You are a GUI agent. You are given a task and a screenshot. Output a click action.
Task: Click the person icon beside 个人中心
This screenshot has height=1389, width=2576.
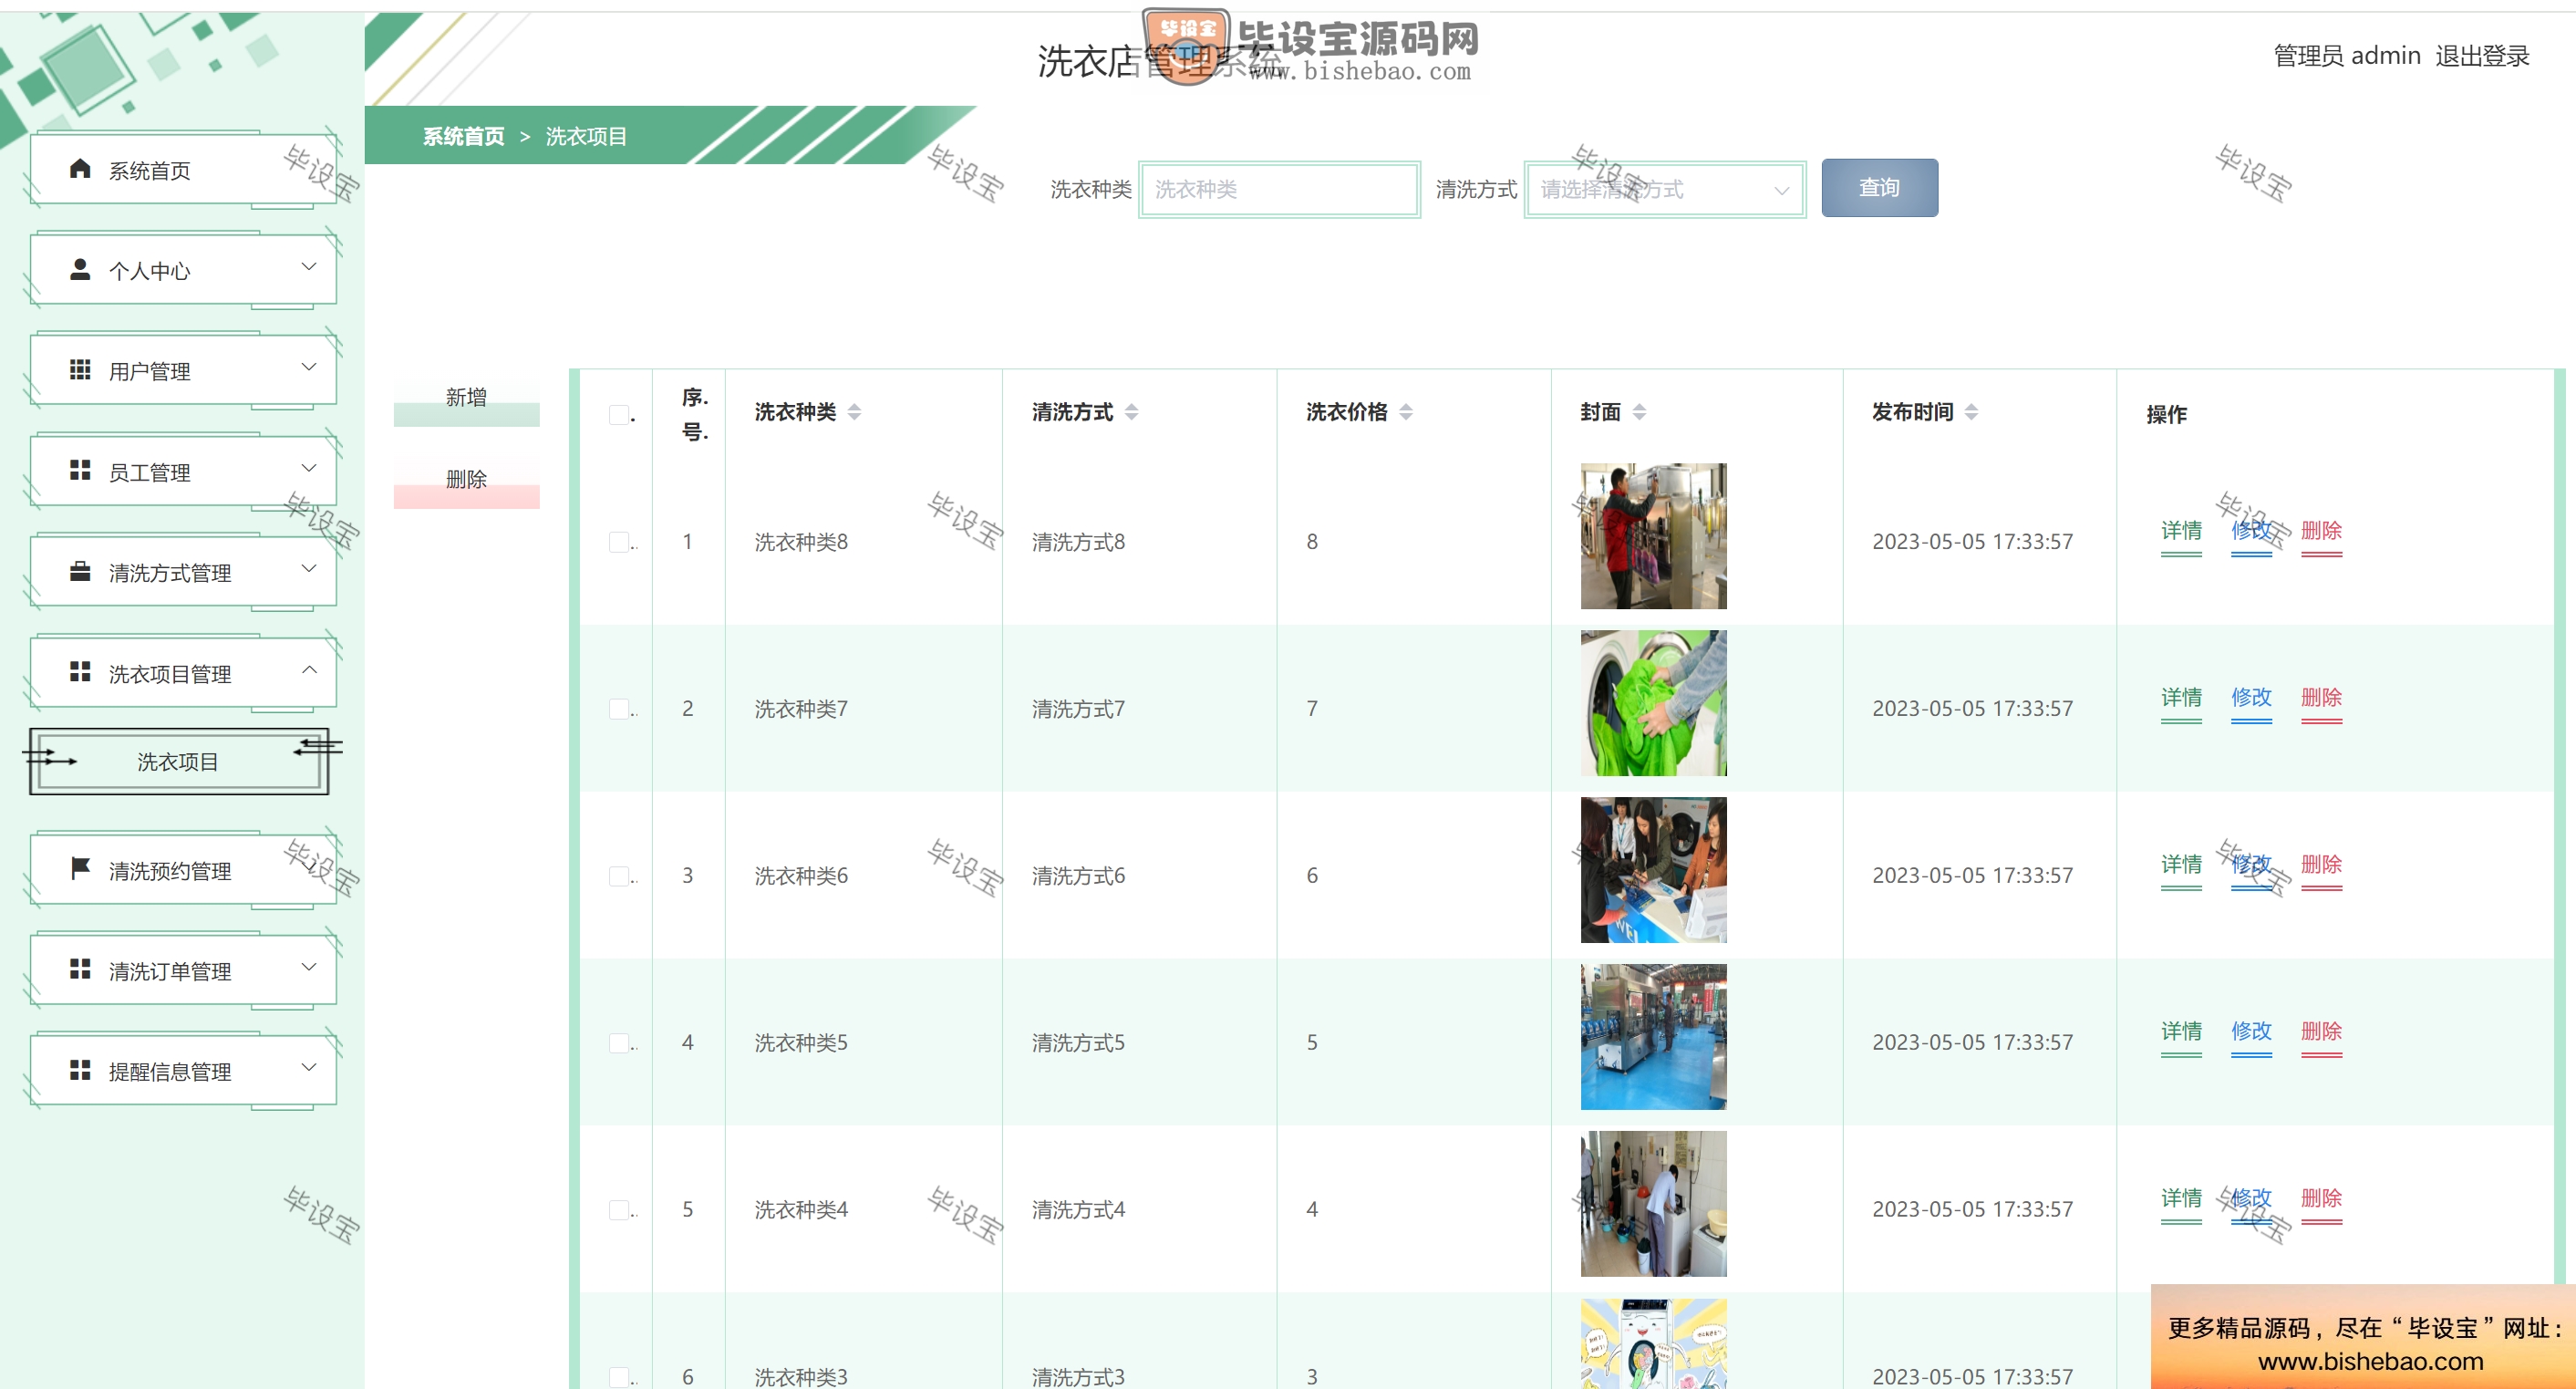(x=80, y=269)
